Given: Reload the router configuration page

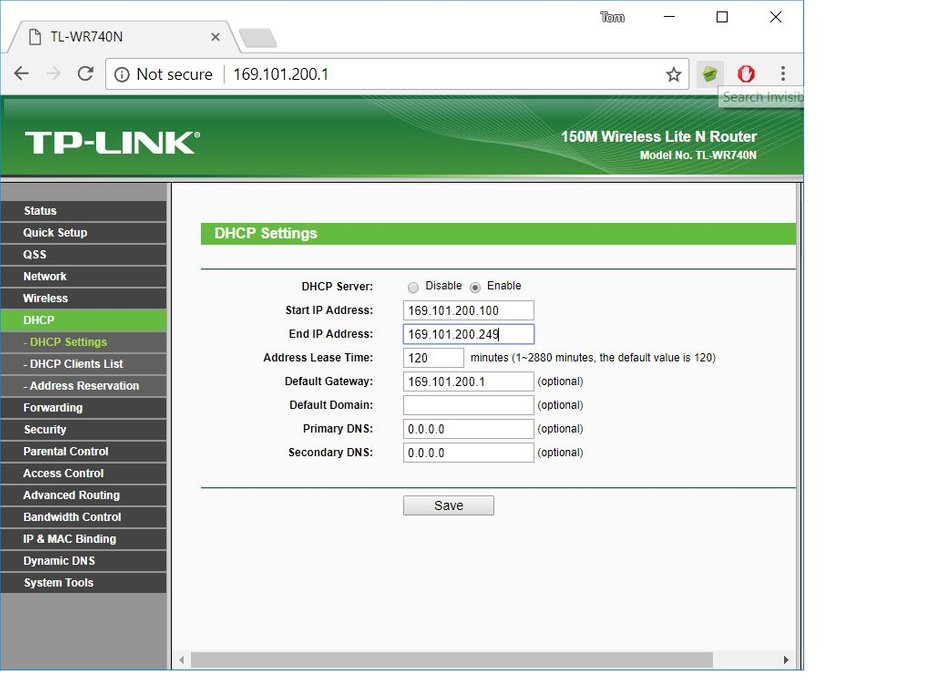Looking at the screenshot, I should point(85,73).
